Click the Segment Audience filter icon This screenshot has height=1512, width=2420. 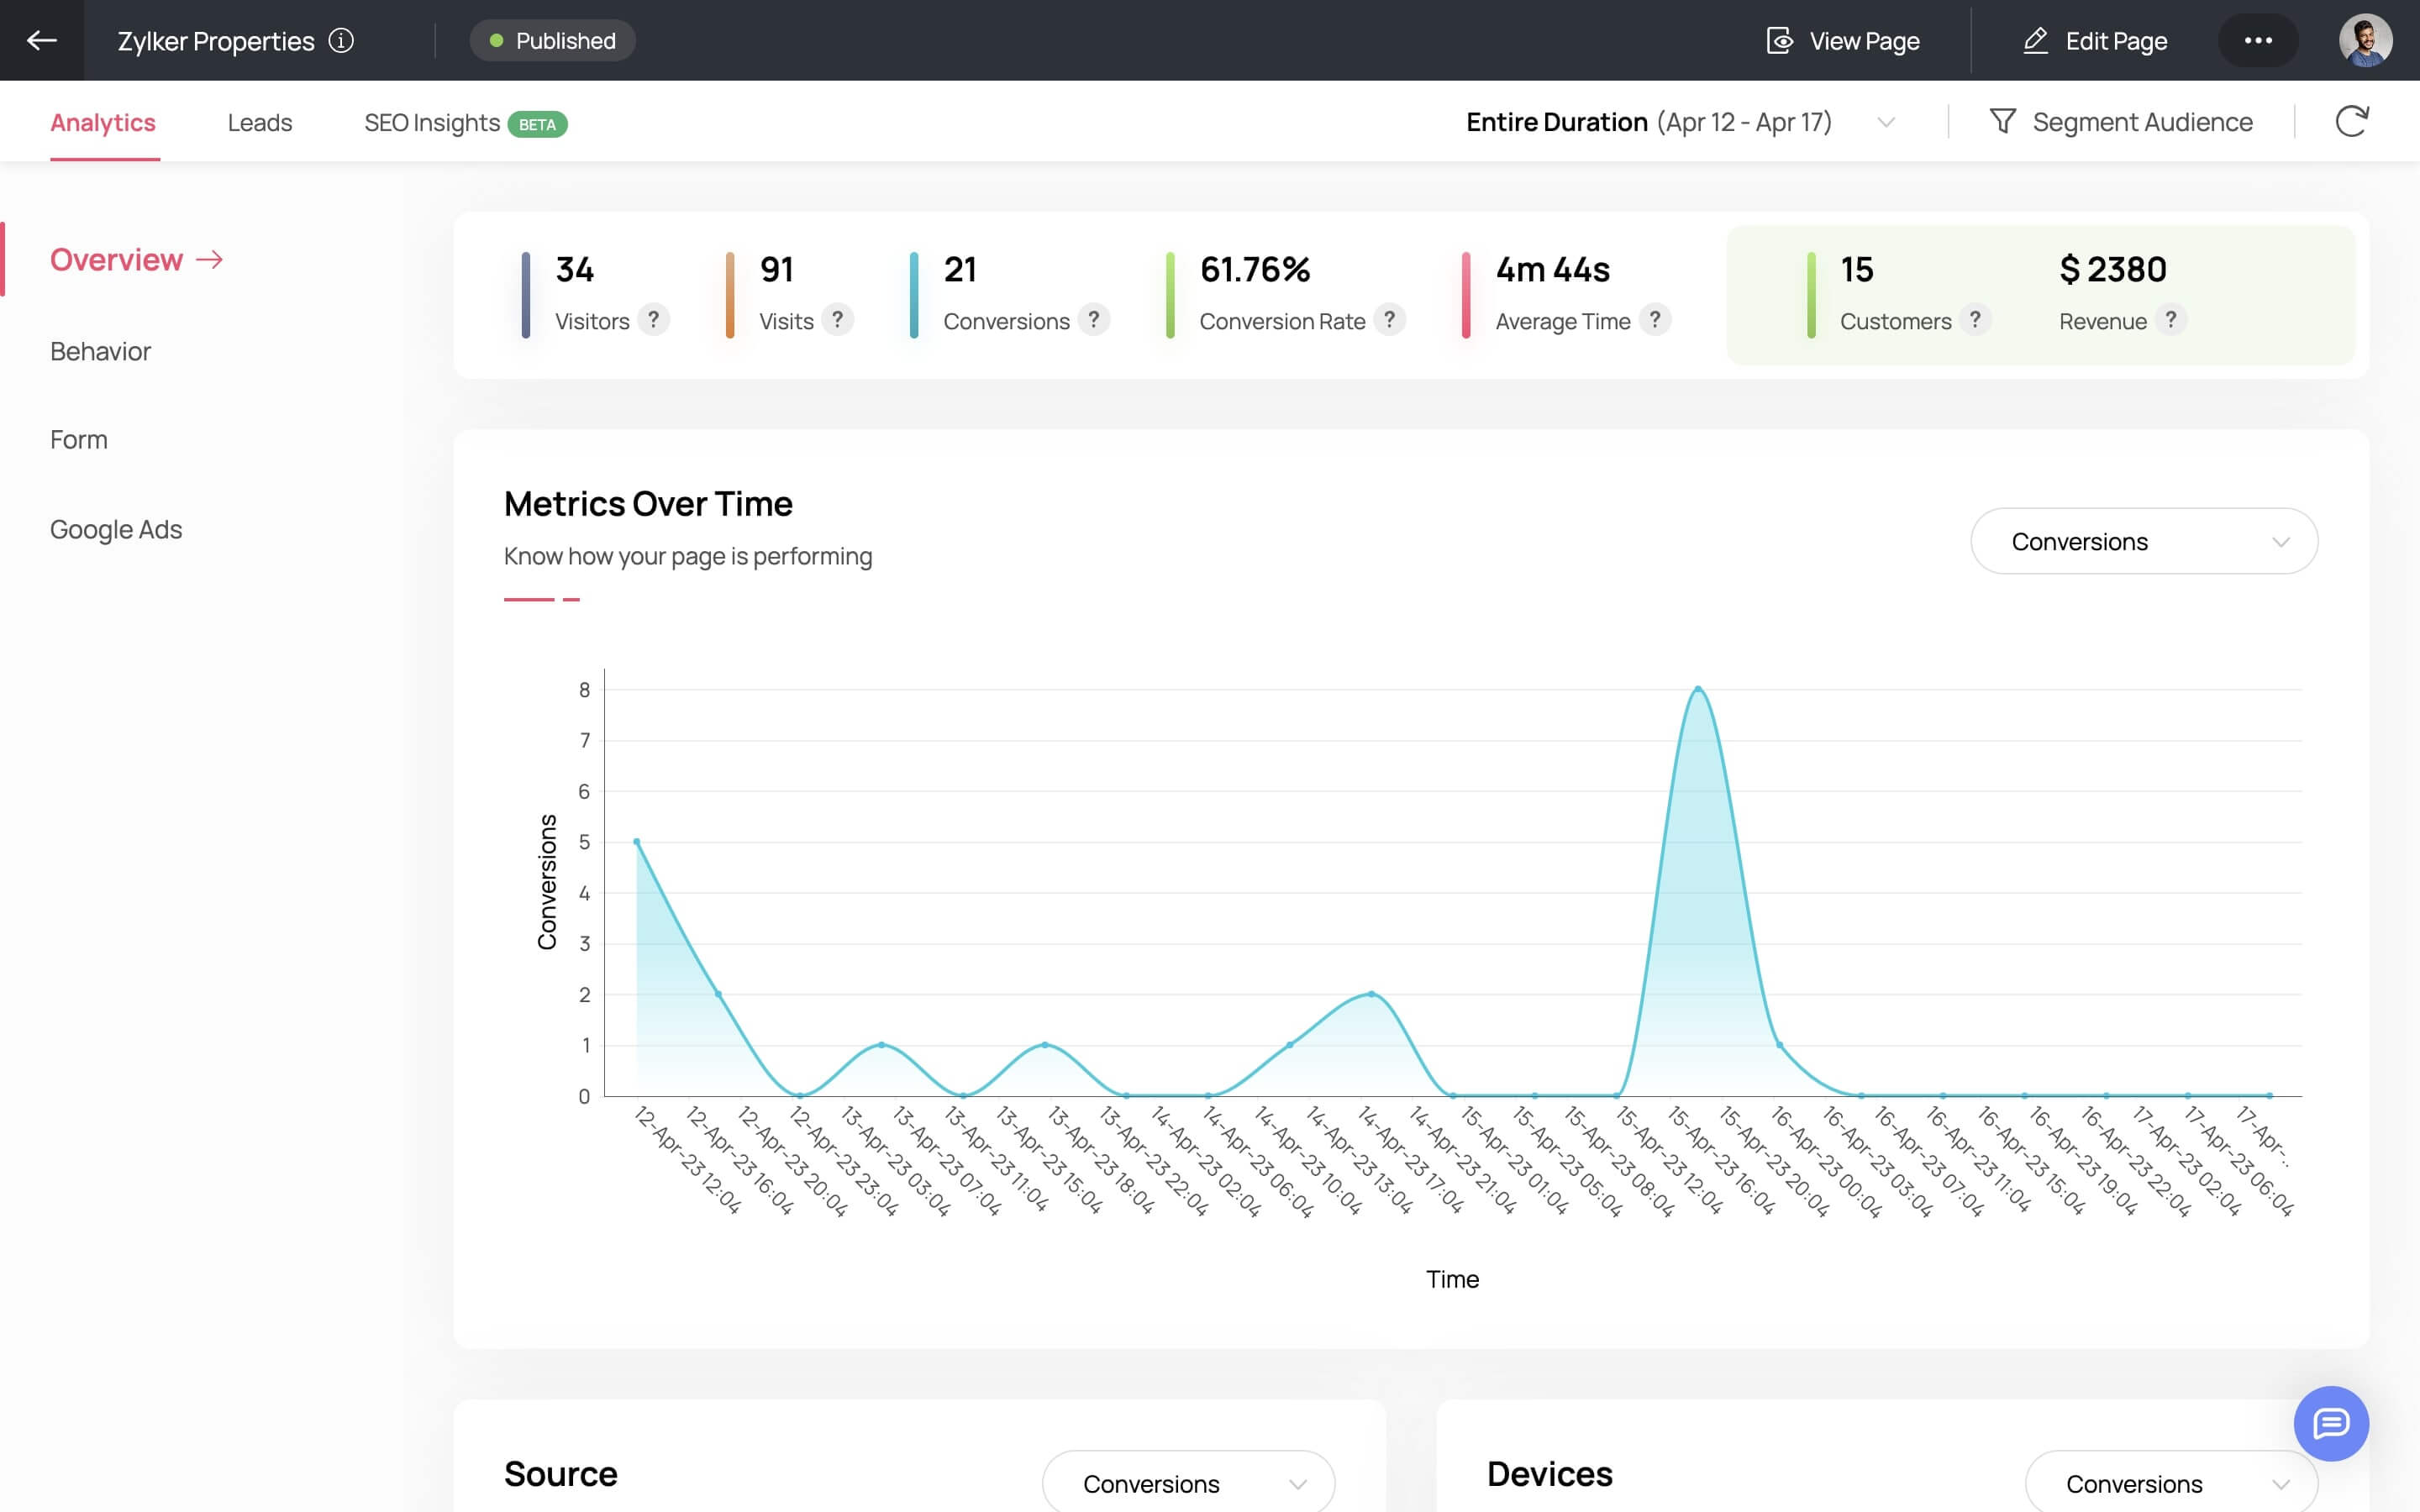coord(2002,123)
